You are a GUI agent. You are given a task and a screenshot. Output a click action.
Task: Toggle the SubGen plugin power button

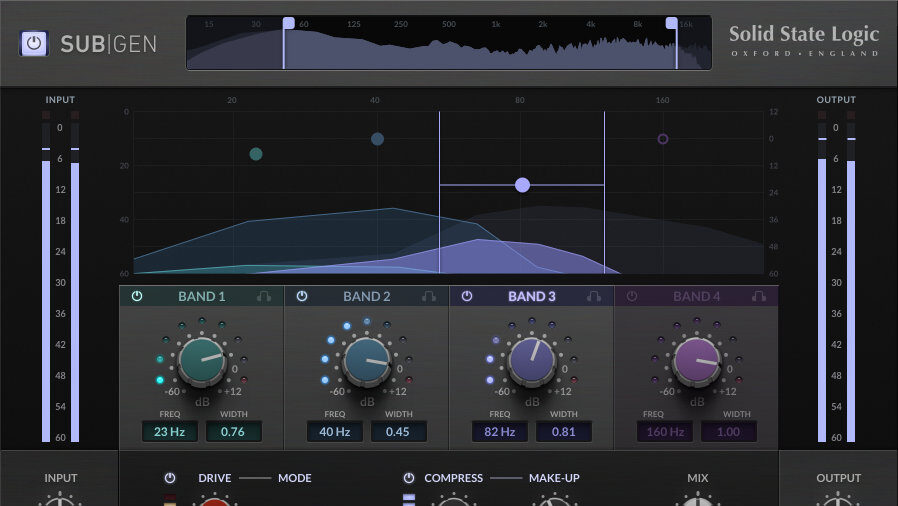[x=34, y=44]
